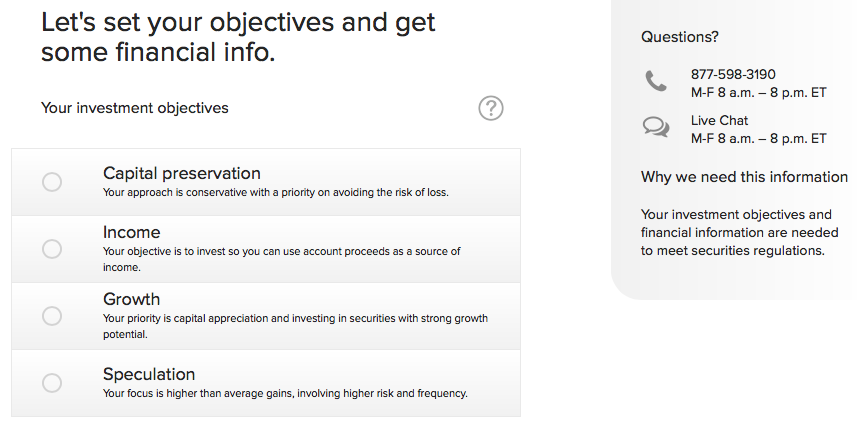Click the higher than average gains description
Image resolution: width=857 pixels, height=424 pixels.
pos(285,393)
